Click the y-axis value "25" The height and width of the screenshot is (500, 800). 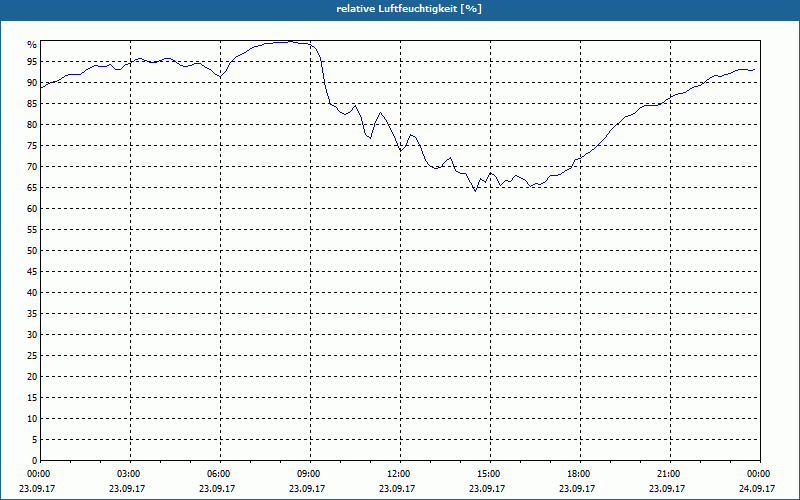pyautogui.click(x=32, y=356)
